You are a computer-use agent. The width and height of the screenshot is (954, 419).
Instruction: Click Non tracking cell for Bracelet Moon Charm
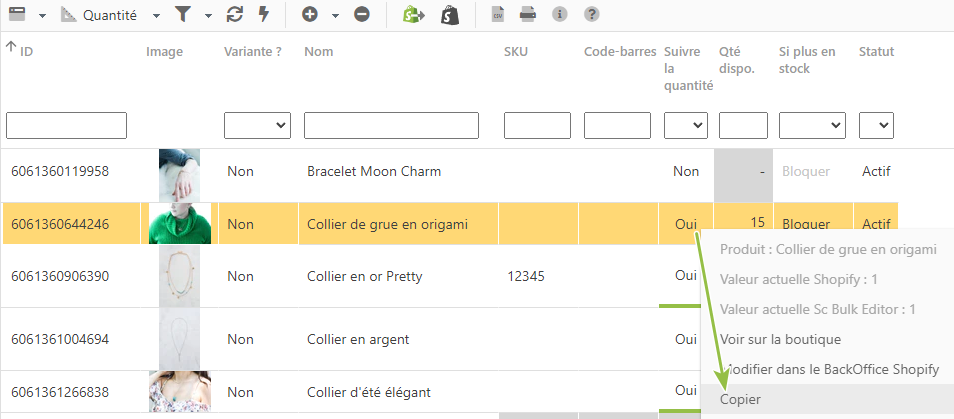686,171
